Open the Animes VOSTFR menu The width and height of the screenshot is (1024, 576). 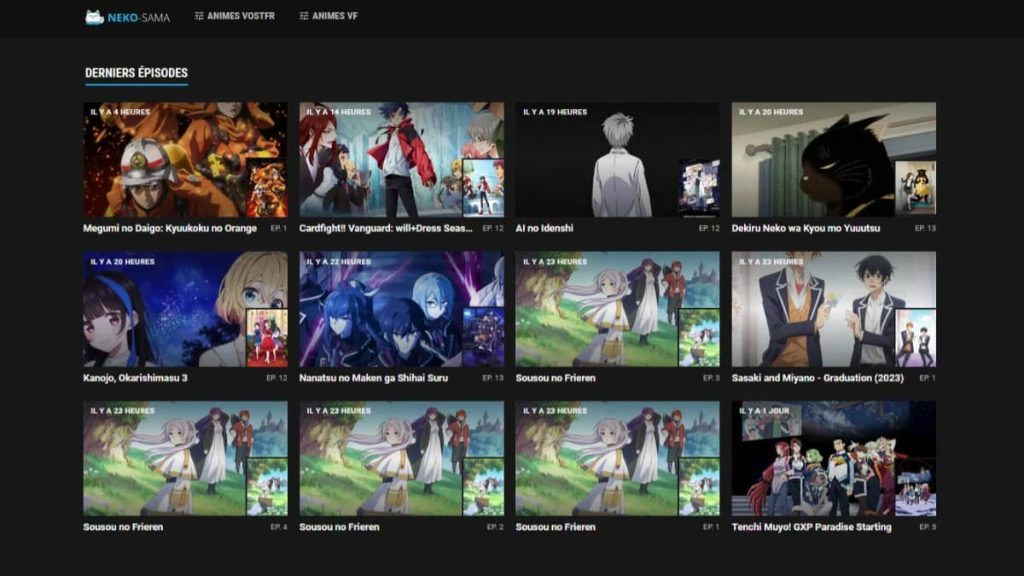pos(234,16)
